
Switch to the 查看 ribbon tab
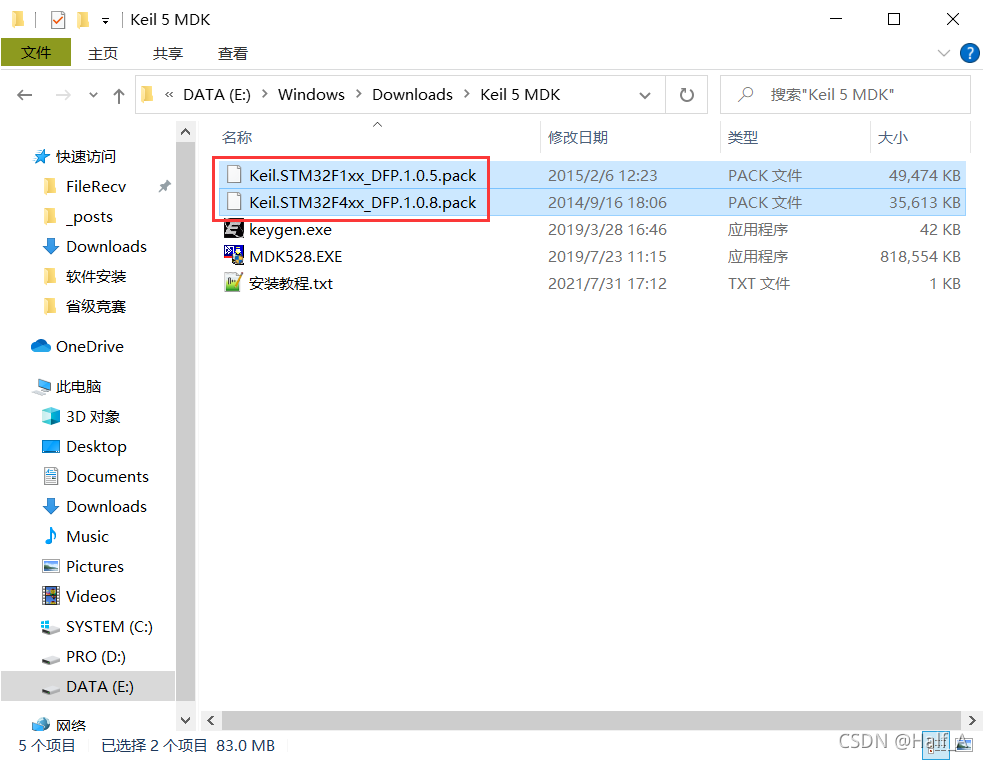pos(232,54)
